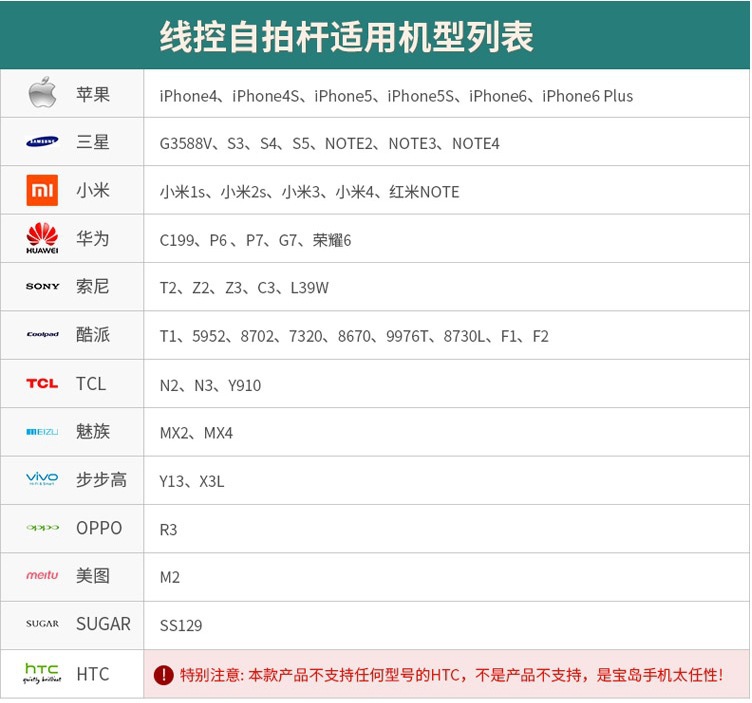Click the red Huawei logo
This screenshot has height=703, width=752.
[42, 238]
